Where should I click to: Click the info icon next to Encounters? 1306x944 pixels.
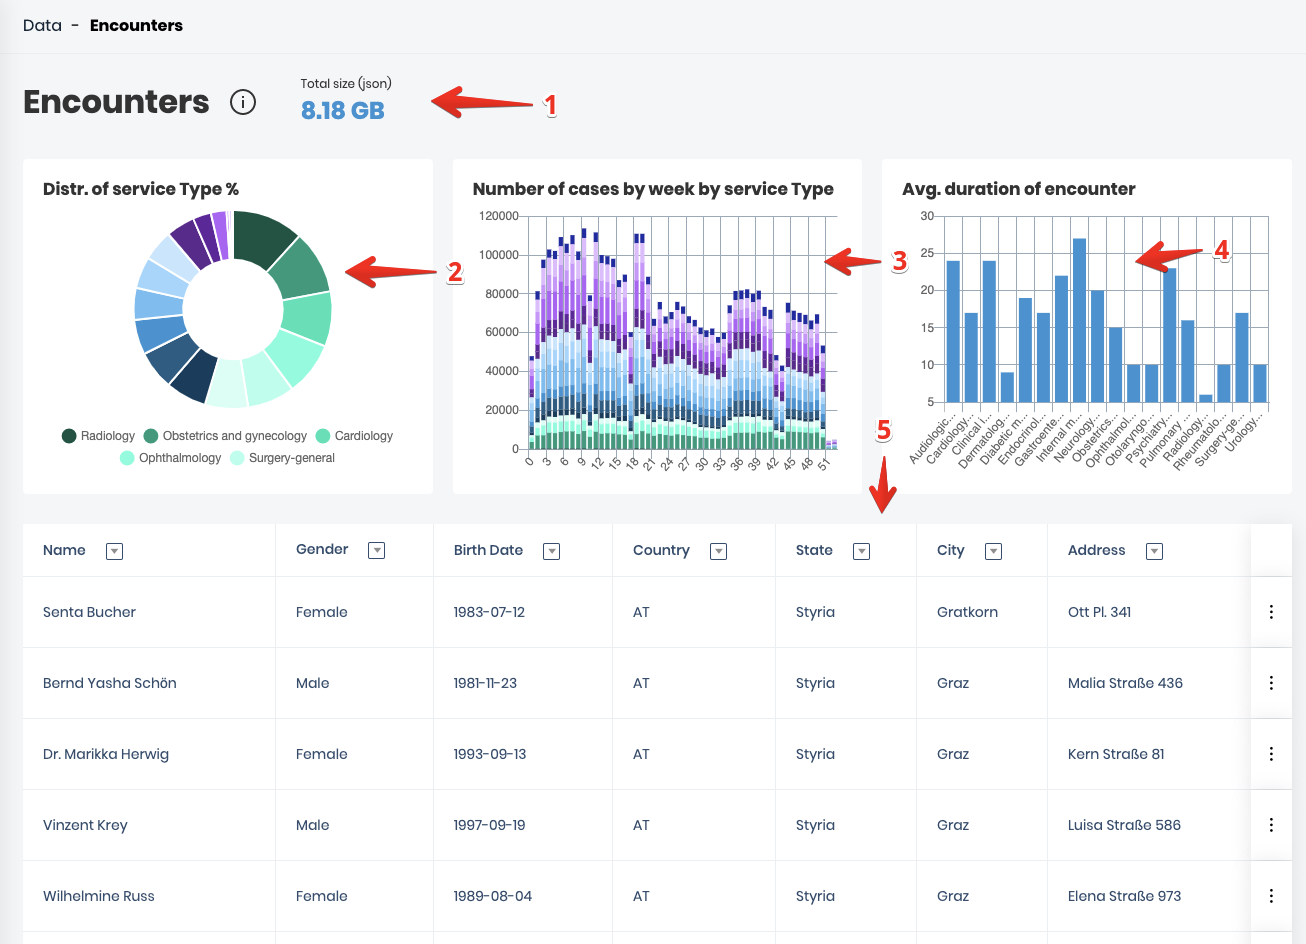click(243, 102)
